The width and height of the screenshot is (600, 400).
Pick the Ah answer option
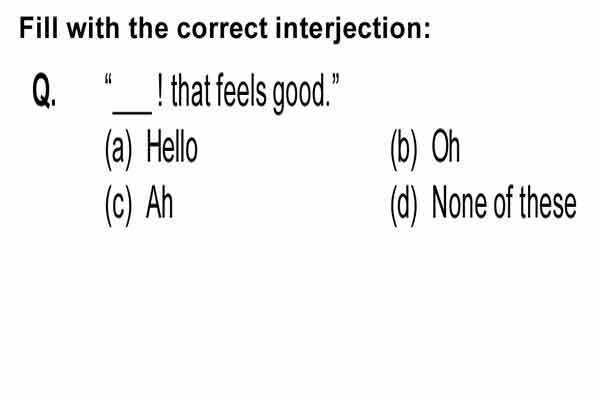click(x=159, y=203)
